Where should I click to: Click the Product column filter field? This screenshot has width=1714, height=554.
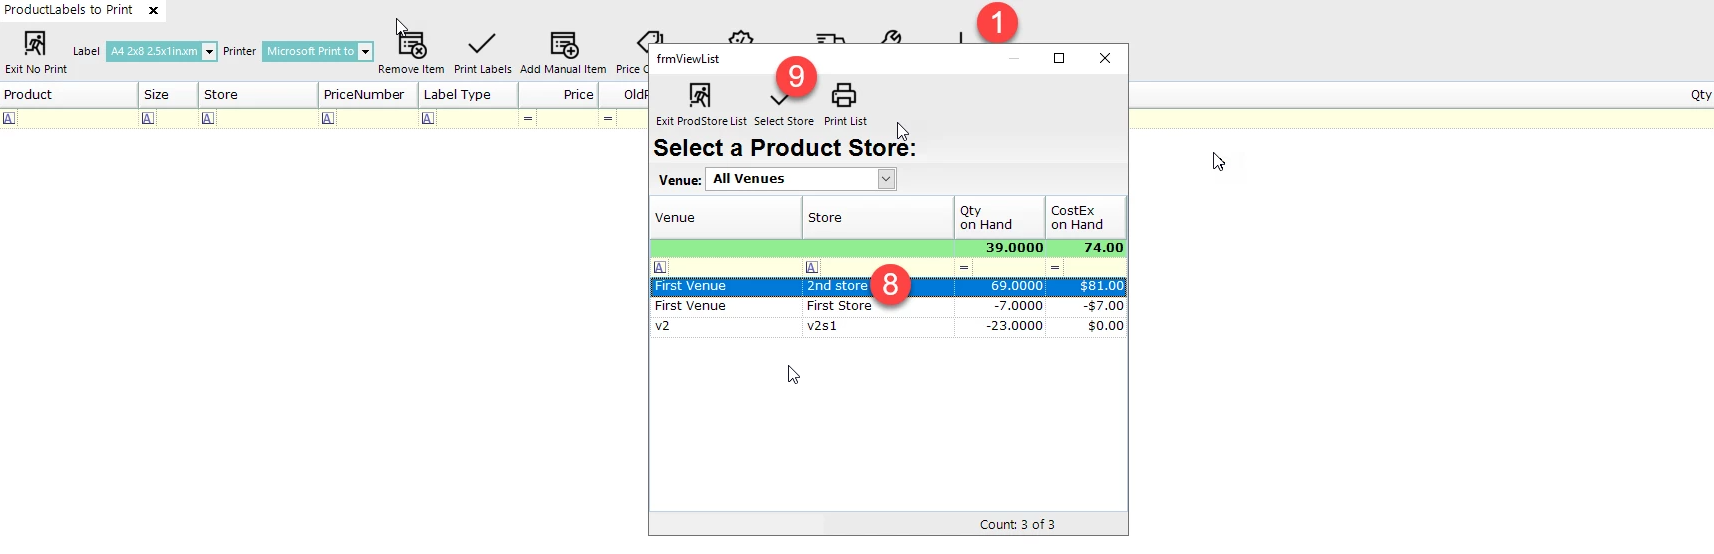[75, 118]
